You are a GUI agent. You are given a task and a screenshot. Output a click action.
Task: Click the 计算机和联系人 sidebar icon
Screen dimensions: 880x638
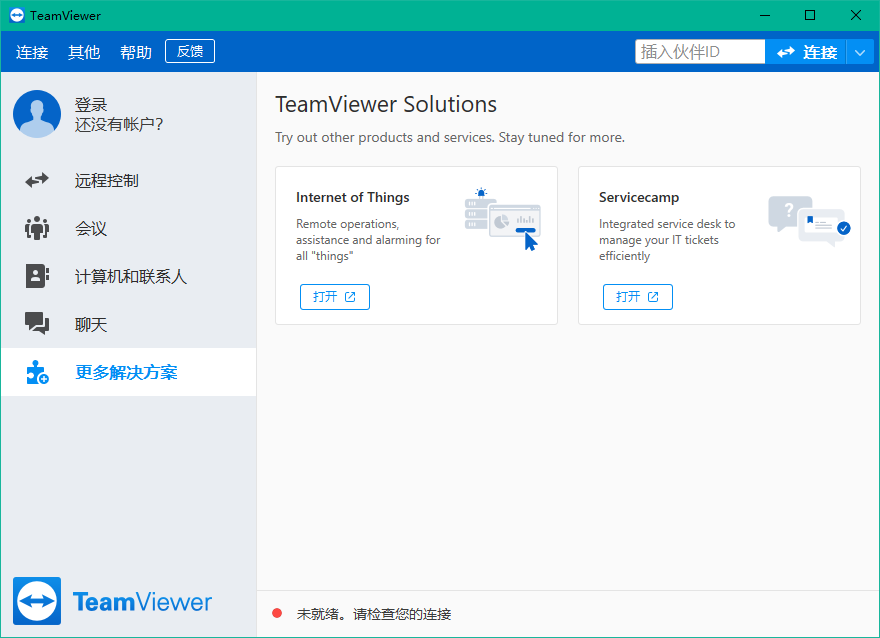(x=37, y=276)
